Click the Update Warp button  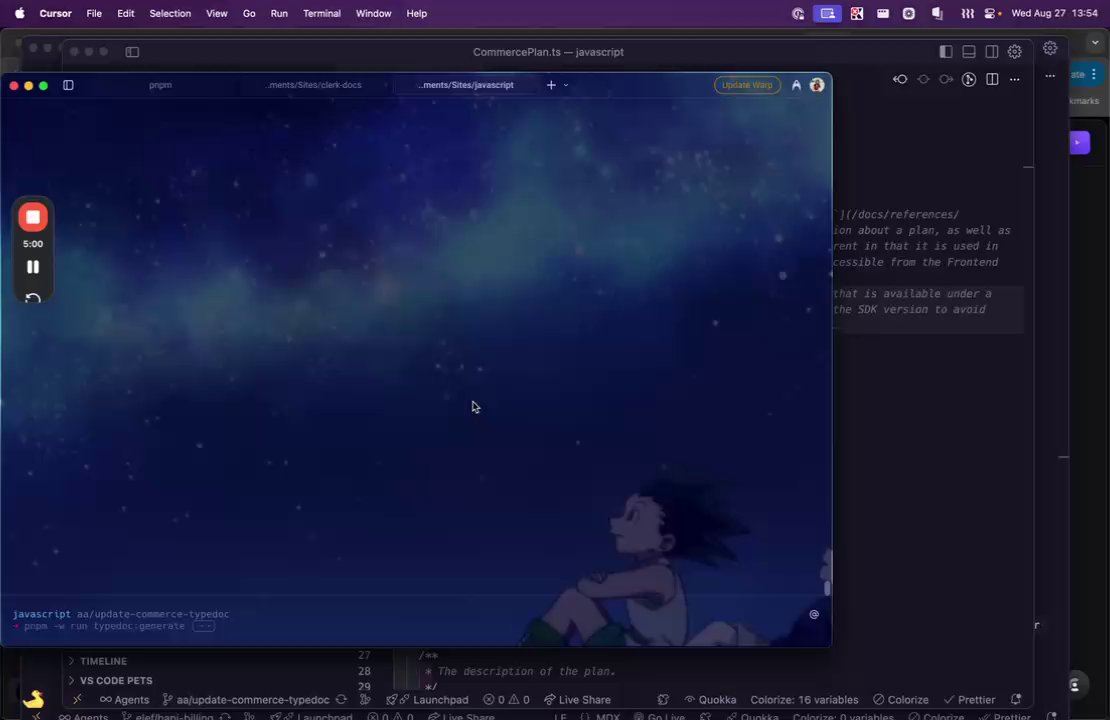coord(747,85)
